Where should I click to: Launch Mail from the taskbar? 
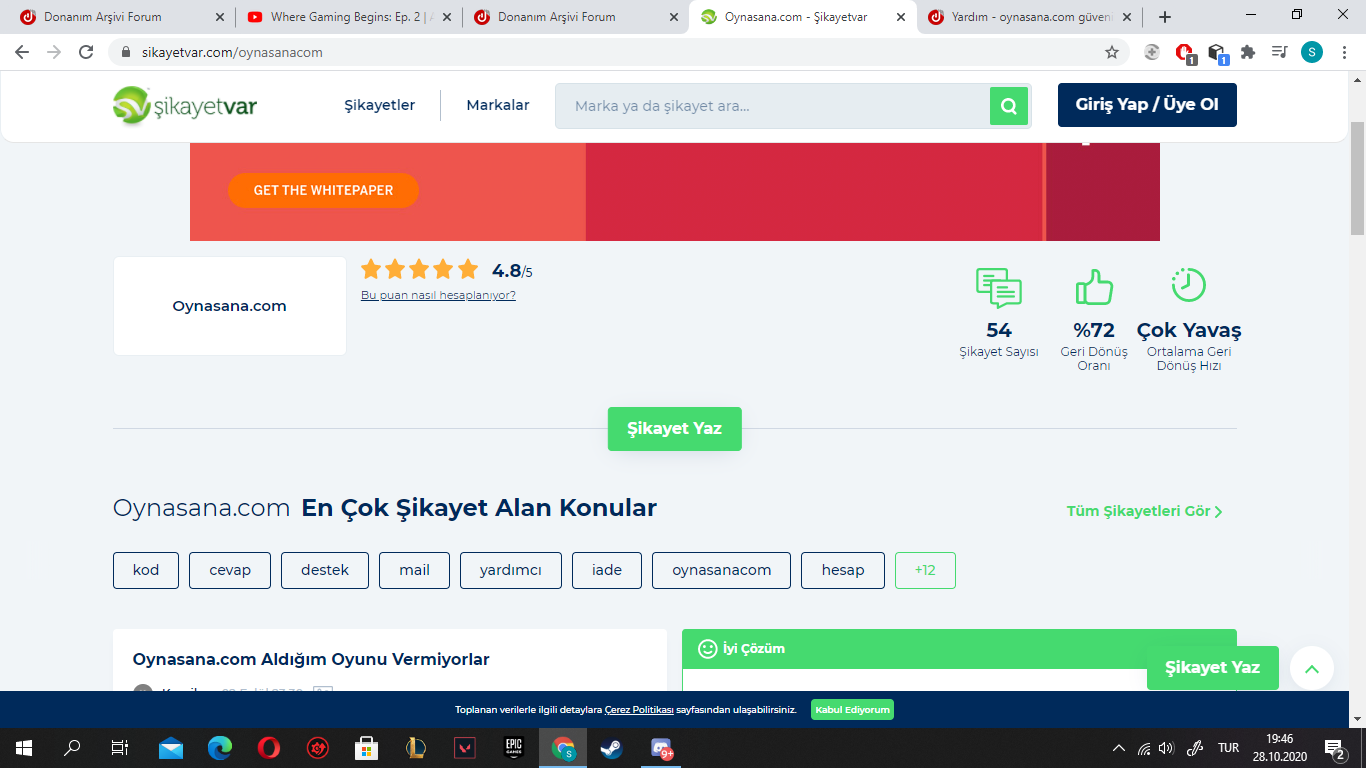coord(171,747)
